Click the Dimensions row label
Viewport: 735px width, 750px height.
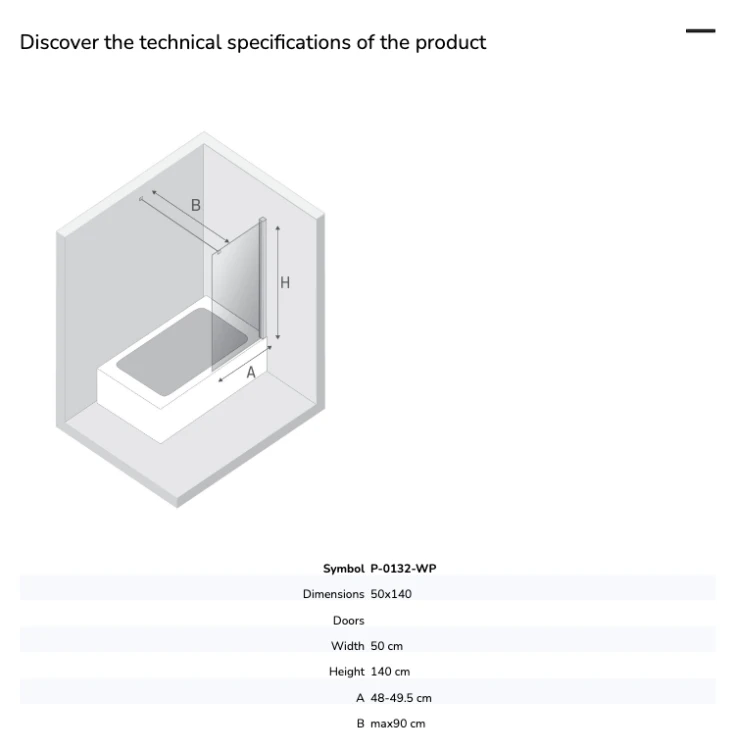(333, 594)
